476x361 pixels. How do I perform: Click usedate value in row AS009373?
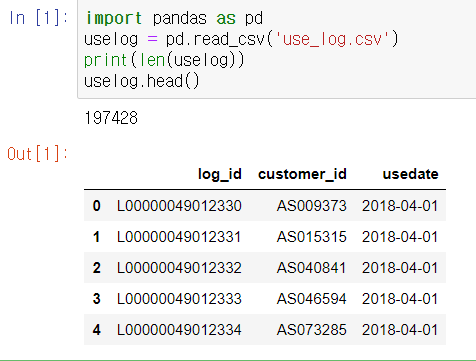pyautogui.click(x=400, y=206)
